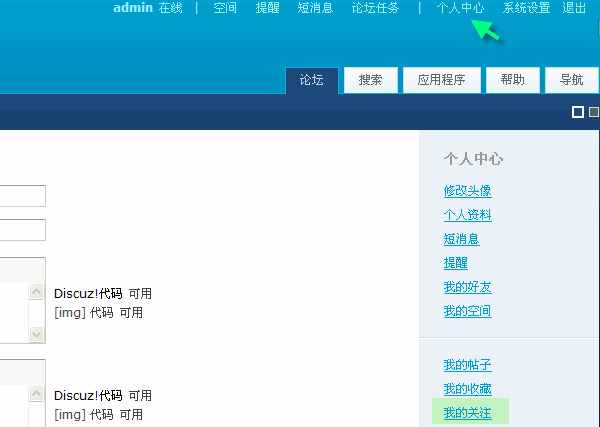Screen dimensions: 600x427
Task: Click the gray square icon beside it
Action: [594, 112]
